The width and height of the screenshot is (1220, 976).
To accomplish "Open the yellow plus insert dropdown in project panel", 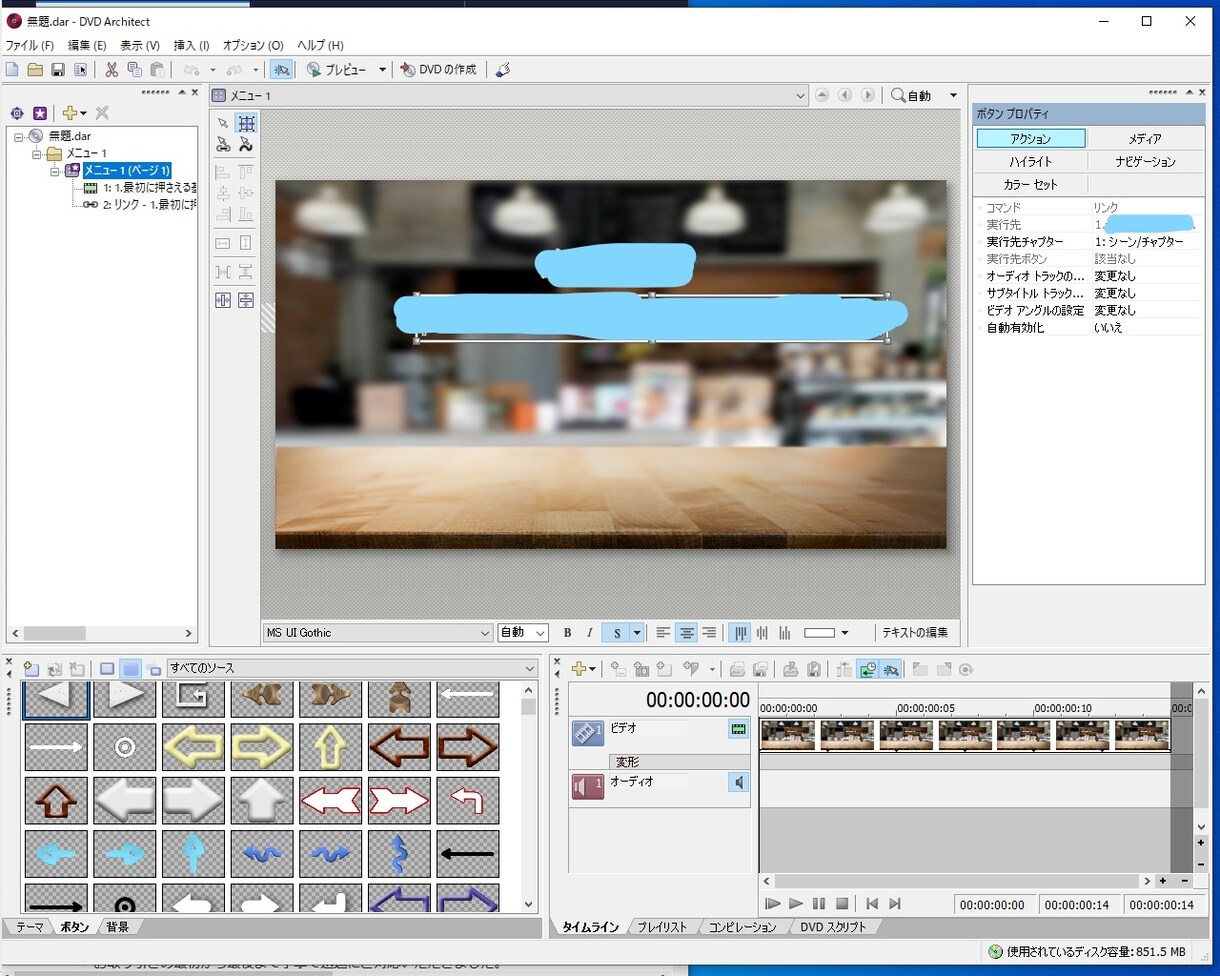I will pos(74,113).
